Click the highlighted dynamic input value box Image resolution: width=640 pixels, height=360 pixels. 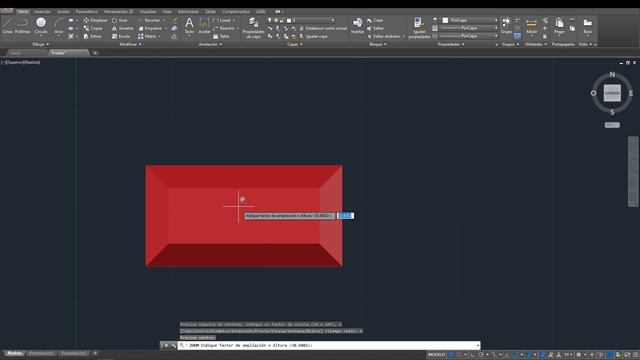pyautogui.click(x=345, y=216)
